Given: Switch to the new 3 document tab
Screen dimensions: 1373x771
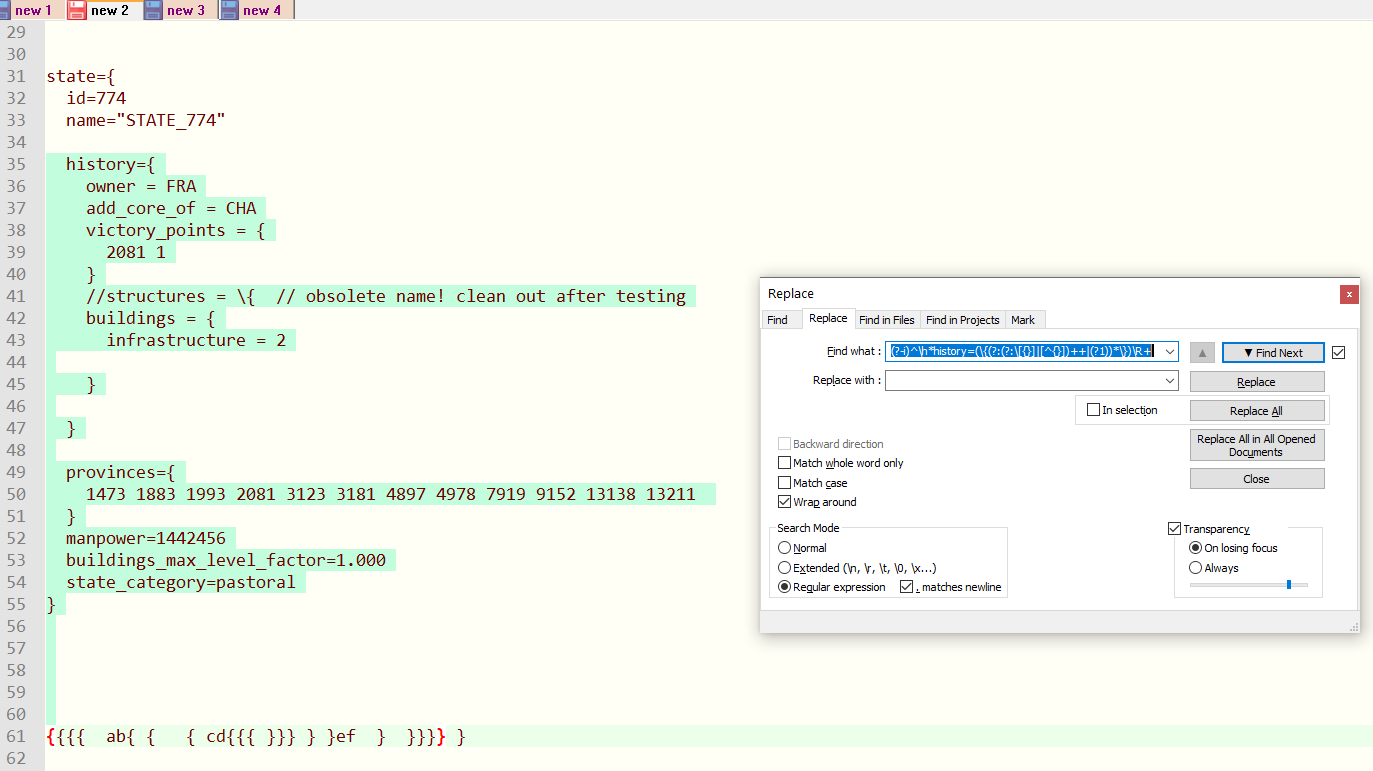Looking at the screenshot, I should click(186, 10).
